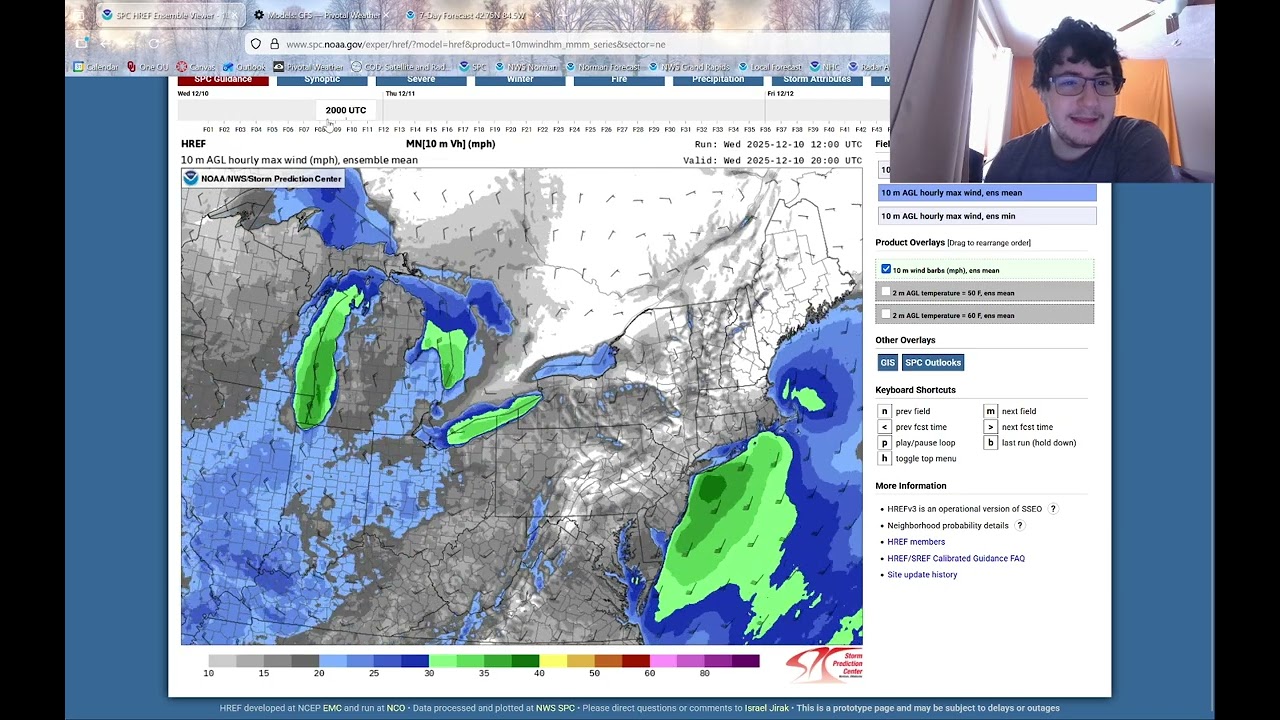This screenshot has width=1280, height=720.
Task: Open the Winter menu
Action: [520, 80]
